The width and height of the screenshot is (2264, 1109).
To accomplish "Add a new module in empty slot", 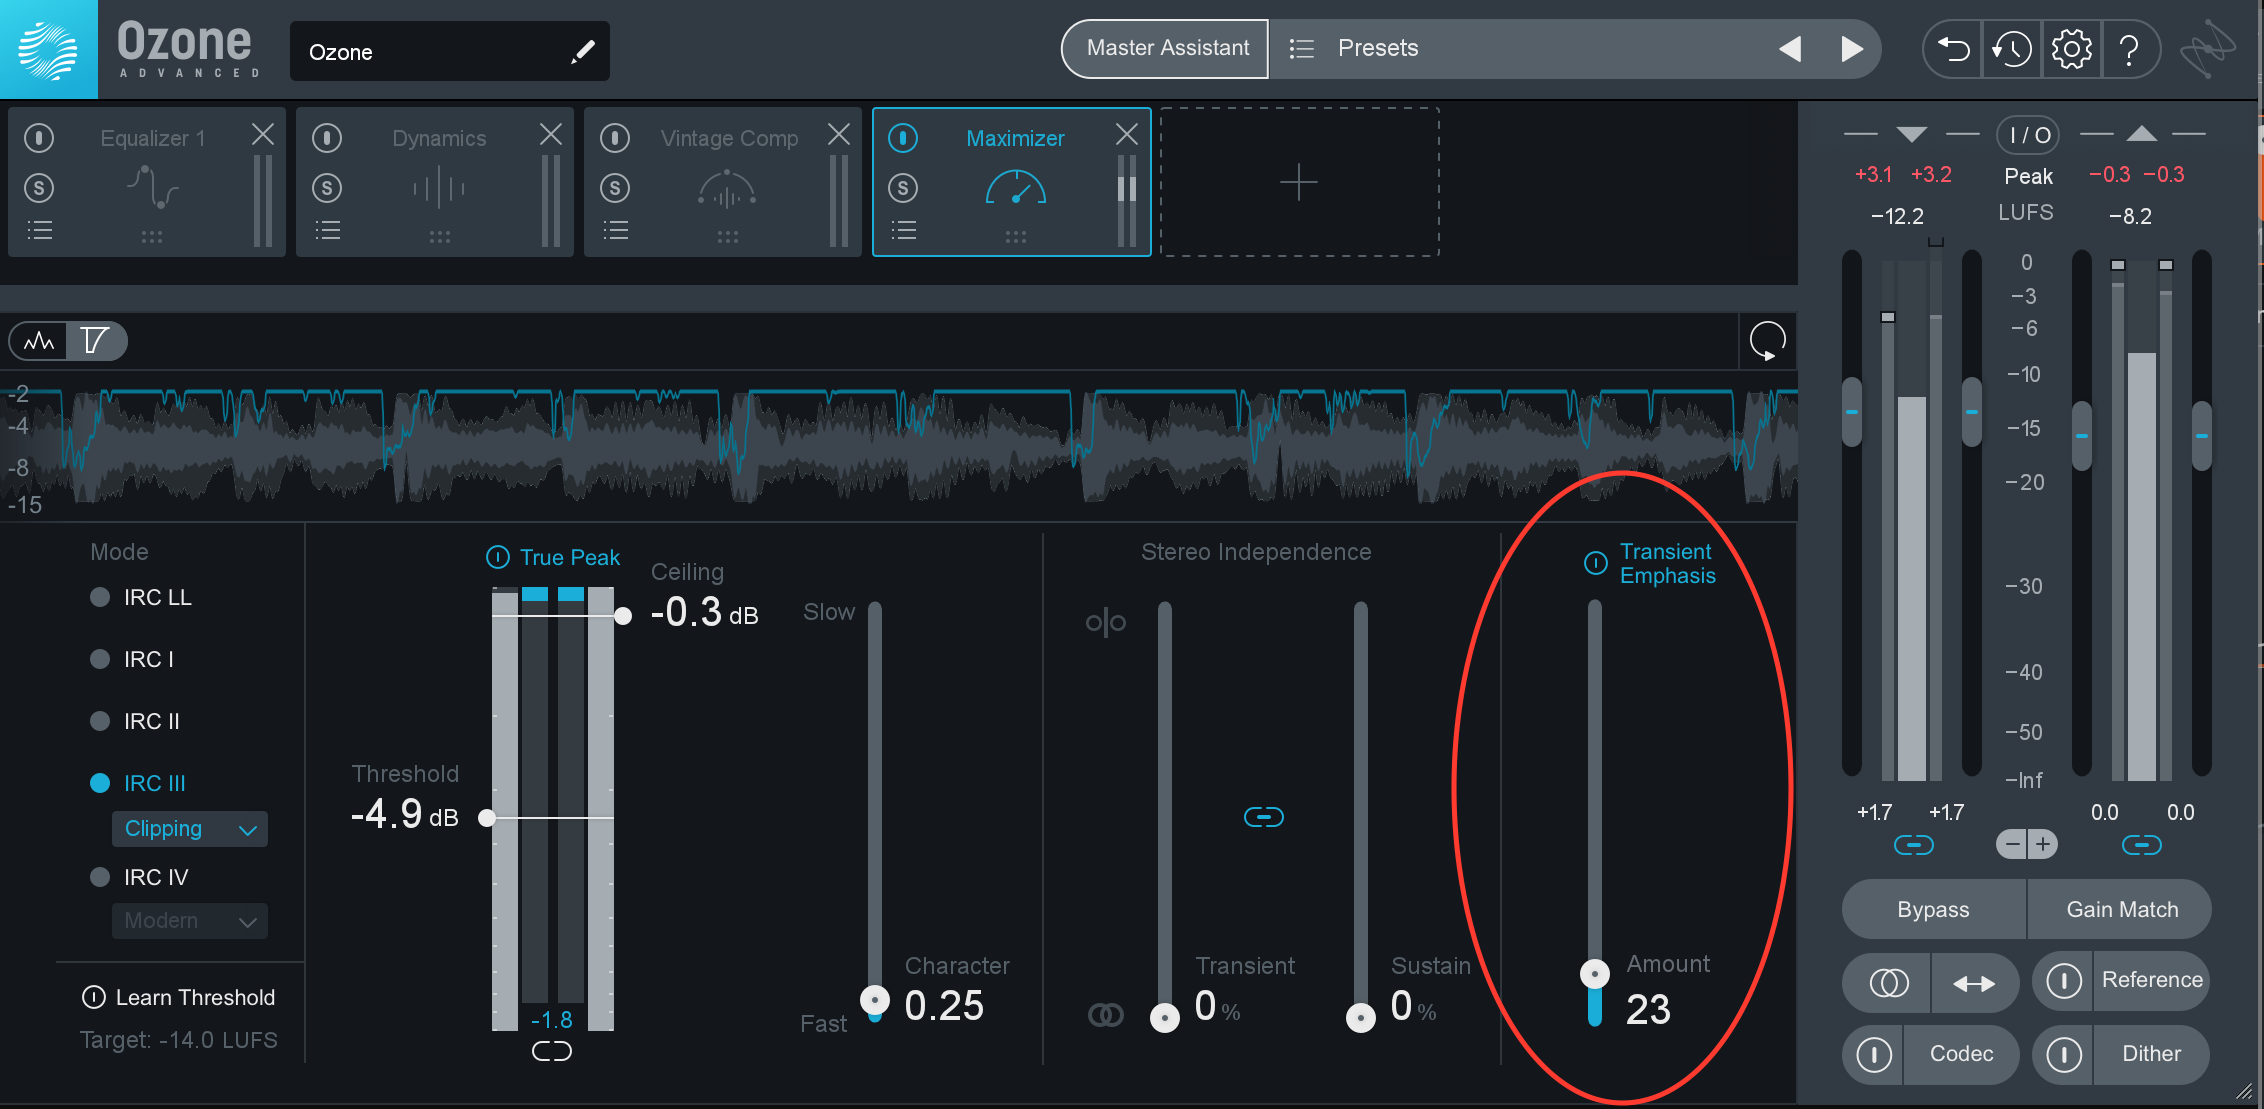I will coord(1299,182).
